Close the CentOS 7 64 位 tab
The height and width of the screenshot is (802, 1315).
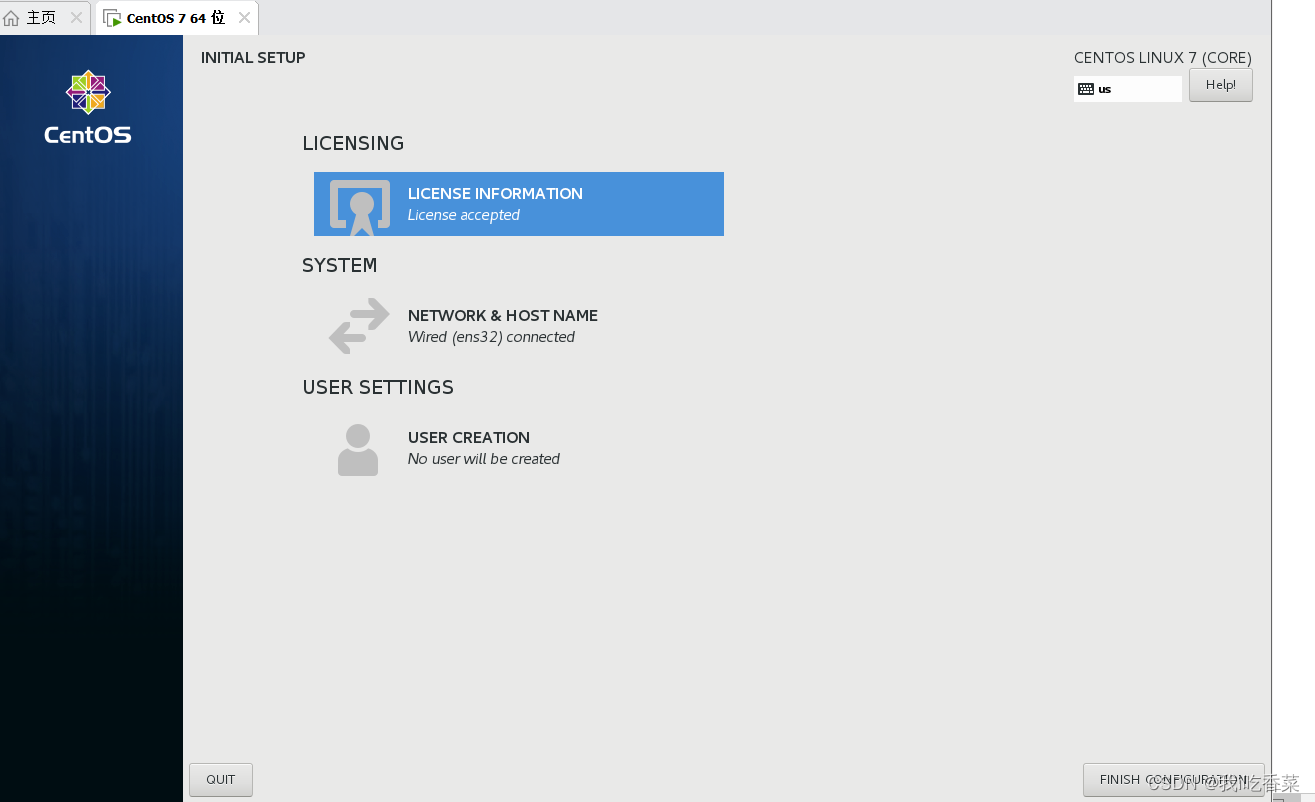[244, 18]
